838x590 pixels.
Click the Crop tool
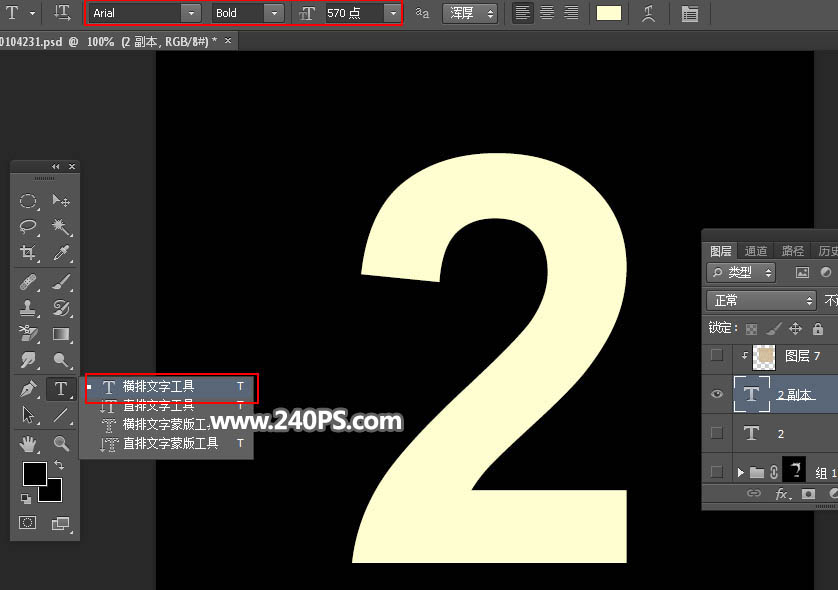pyautogui.click(x=29, y=253)
